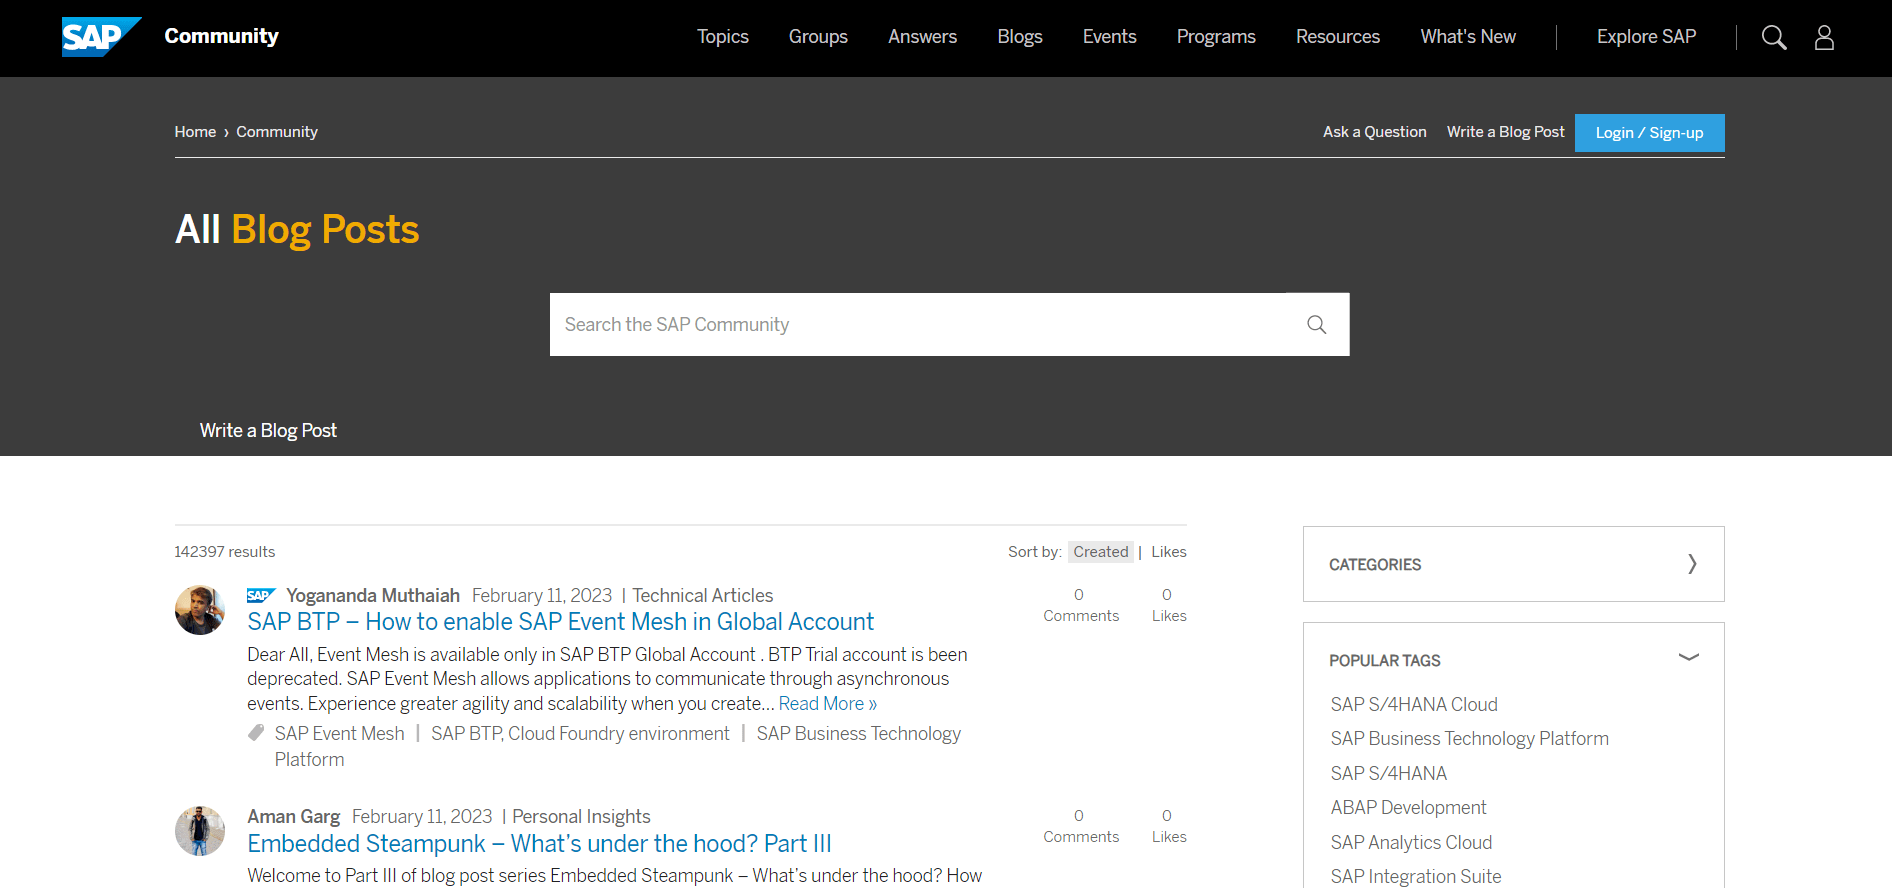
Task: Click the search box magnifier button
Action: pyautogui.click(x=1317, y=324)
